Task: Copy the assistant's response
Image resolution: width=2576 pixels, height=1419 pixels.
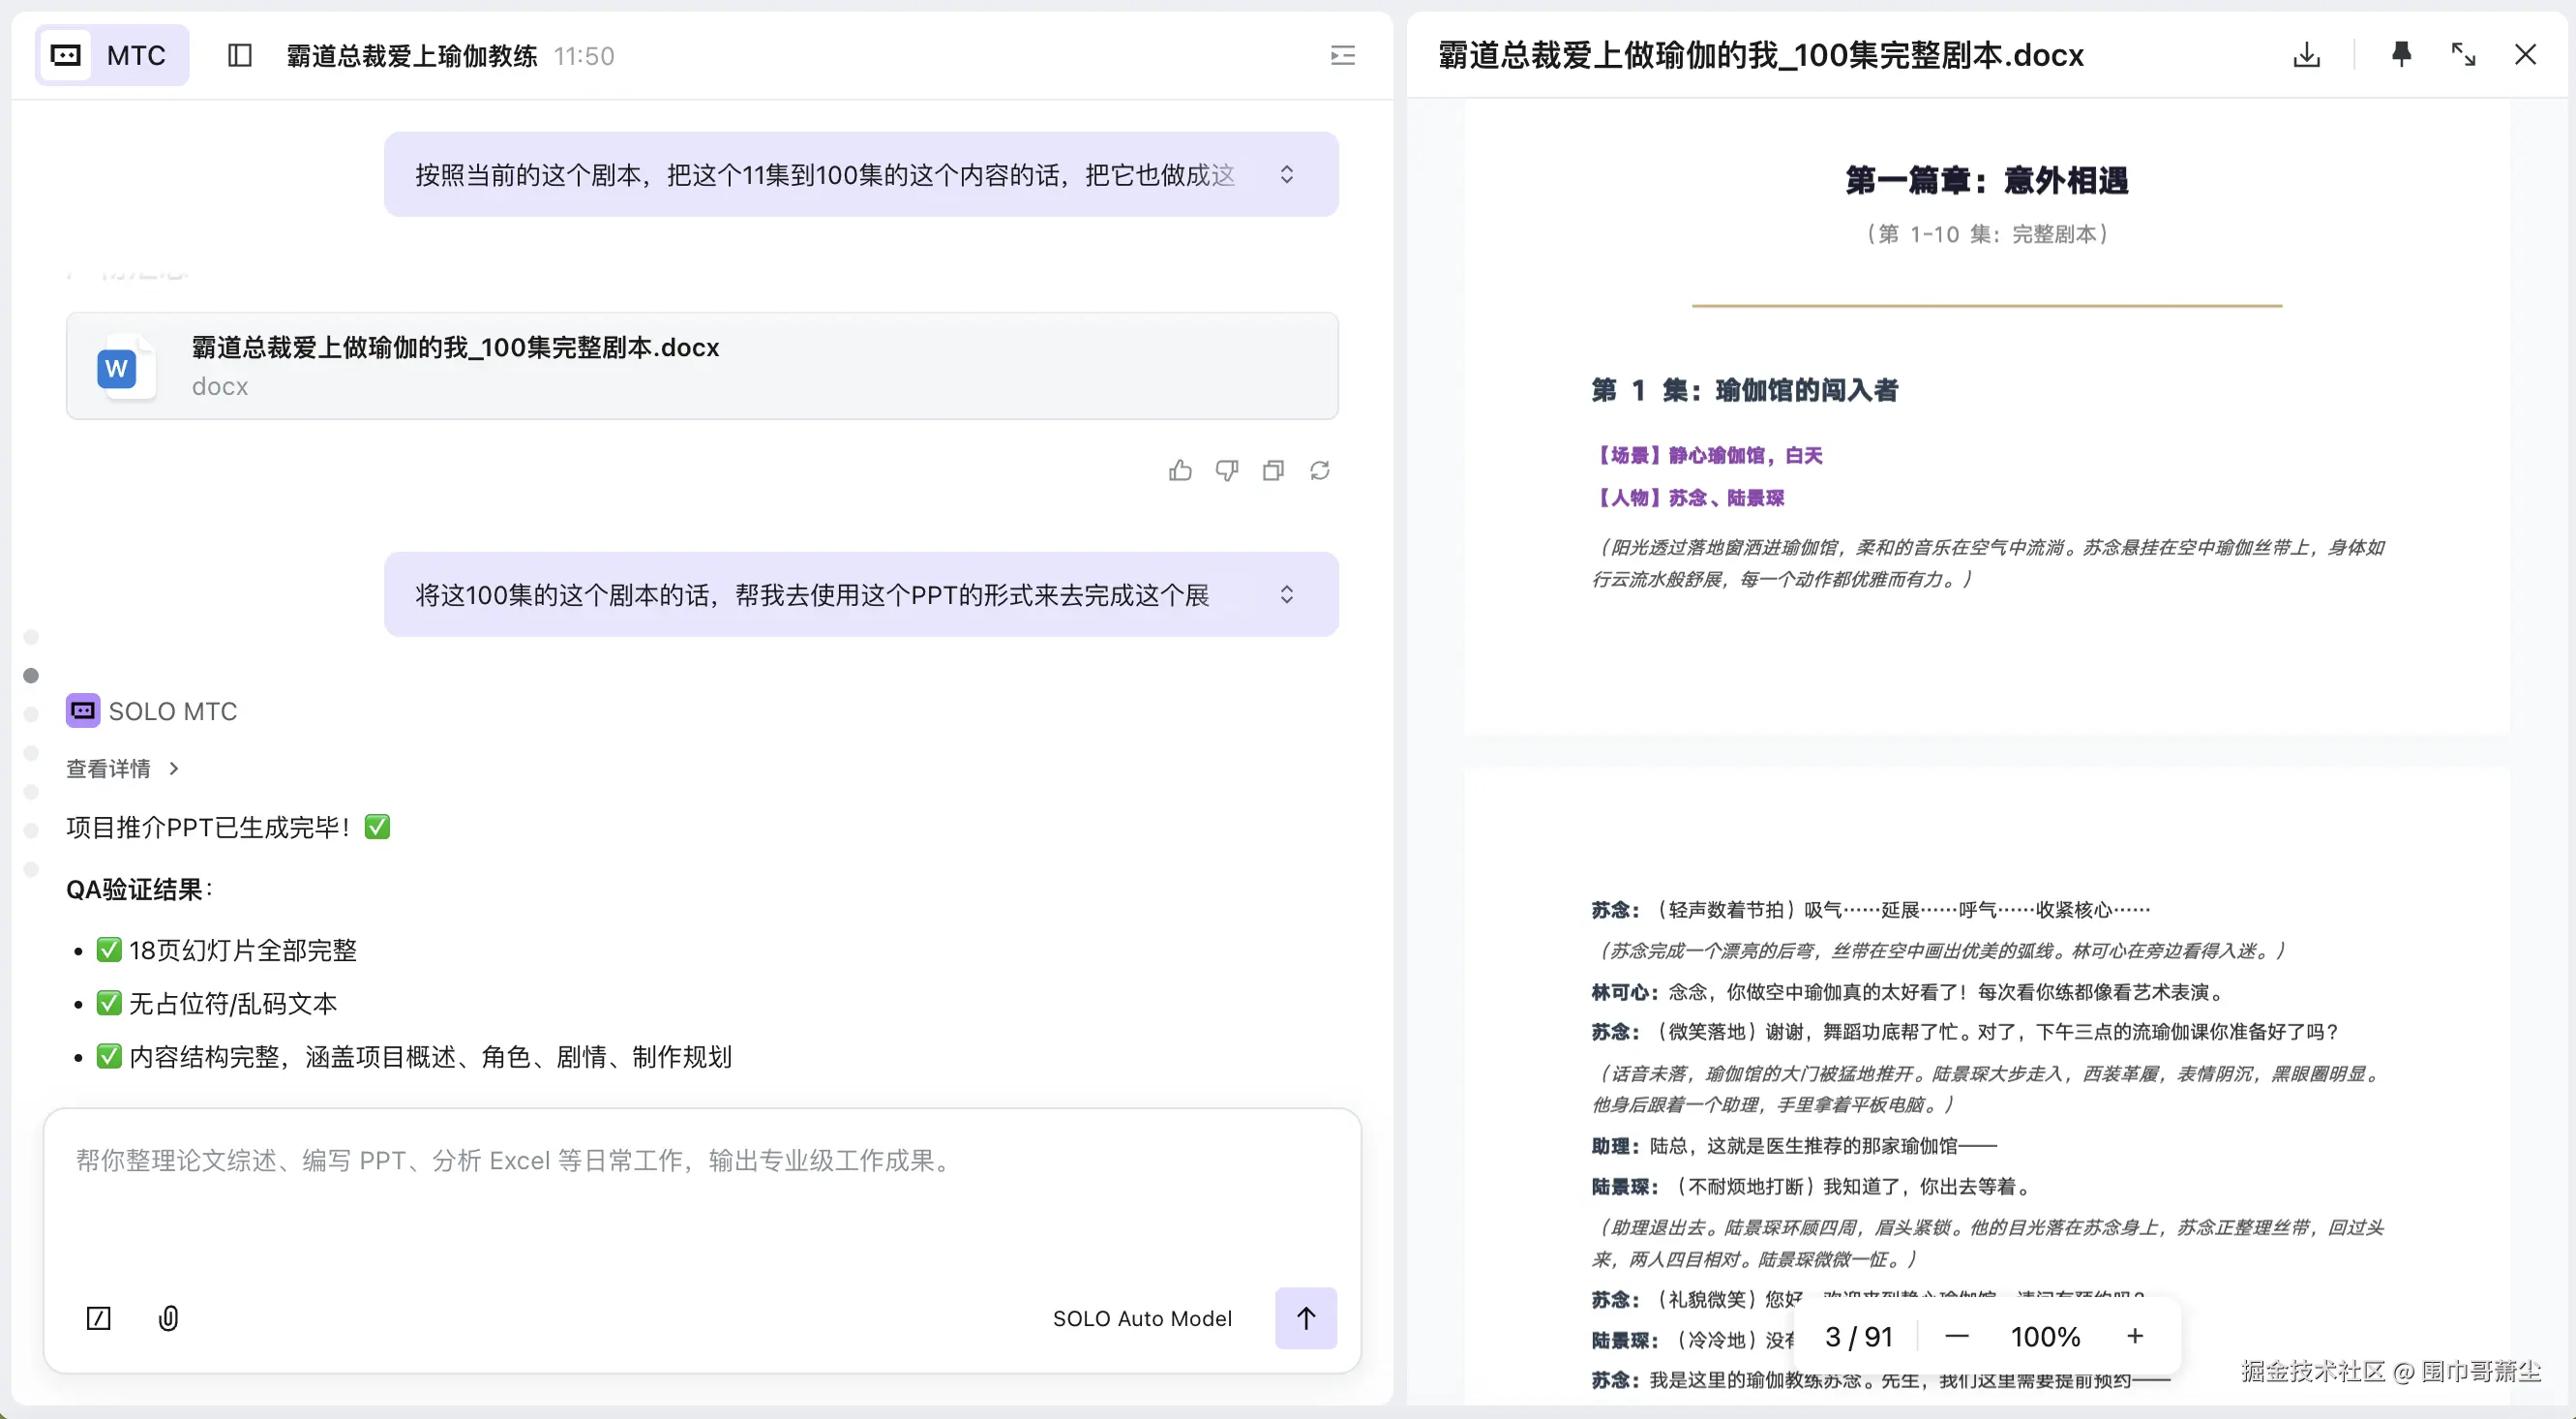Action: (x=1273, y=470)
